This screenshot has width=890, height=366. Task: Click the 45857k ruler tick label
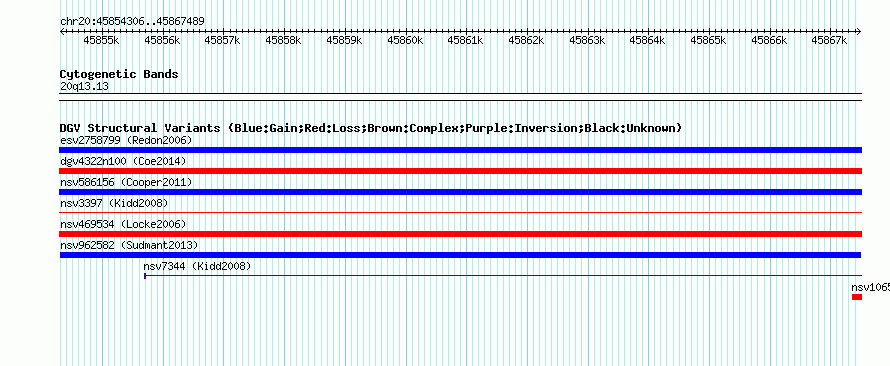click(x=222, y=40)
